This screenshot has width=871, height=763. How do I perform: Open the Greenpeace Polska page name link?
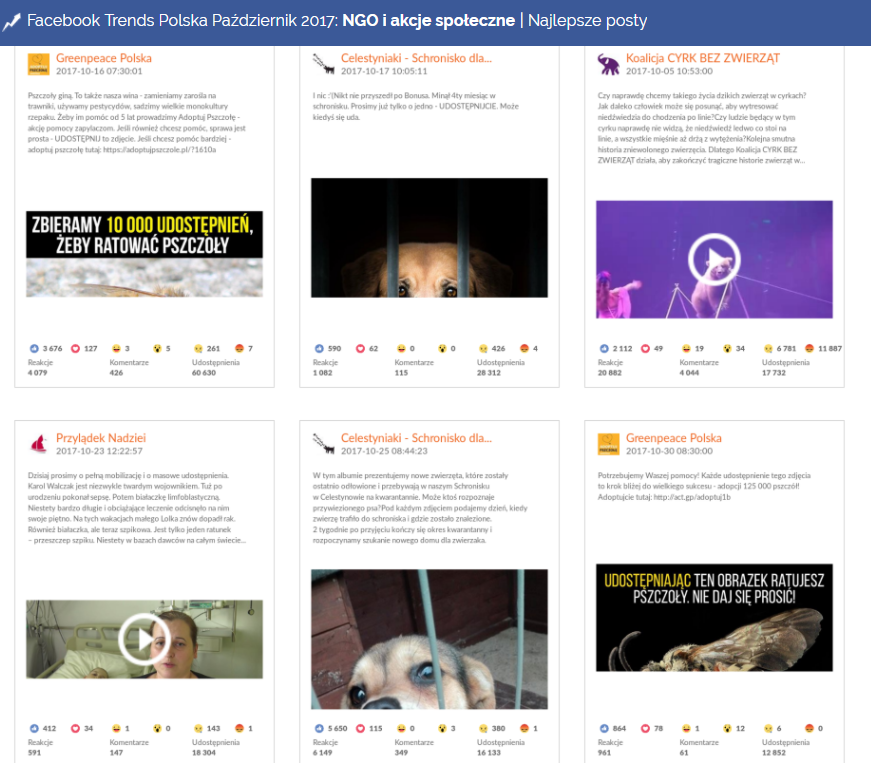(x=104, y=59)
